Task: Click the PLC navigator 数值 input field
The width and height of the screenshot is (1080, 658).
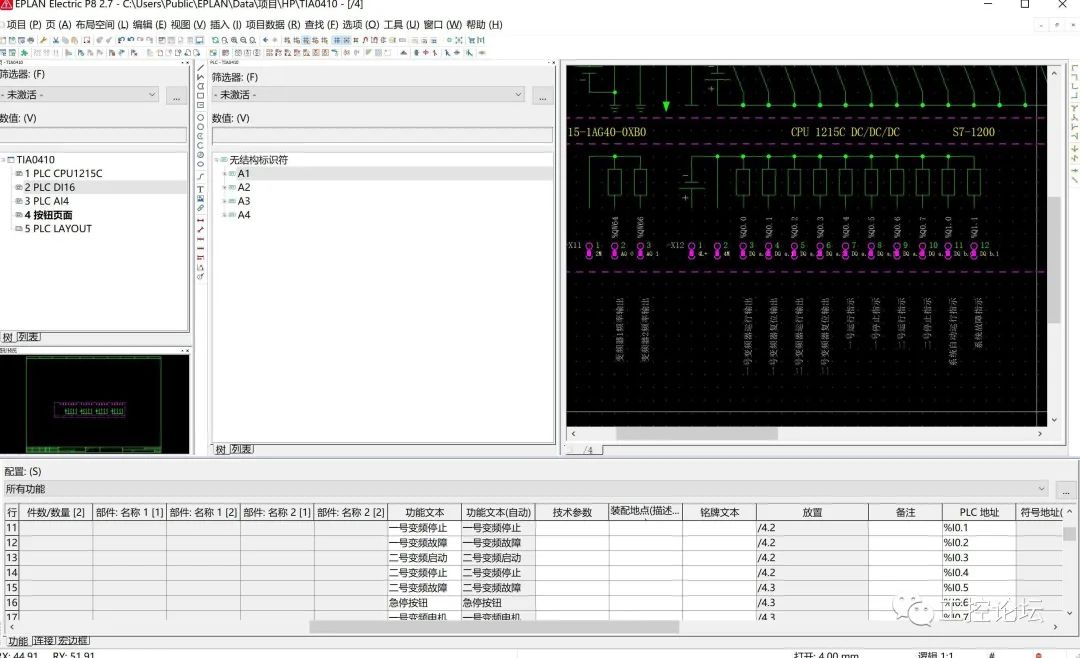Action: click(x=382, y=135)
